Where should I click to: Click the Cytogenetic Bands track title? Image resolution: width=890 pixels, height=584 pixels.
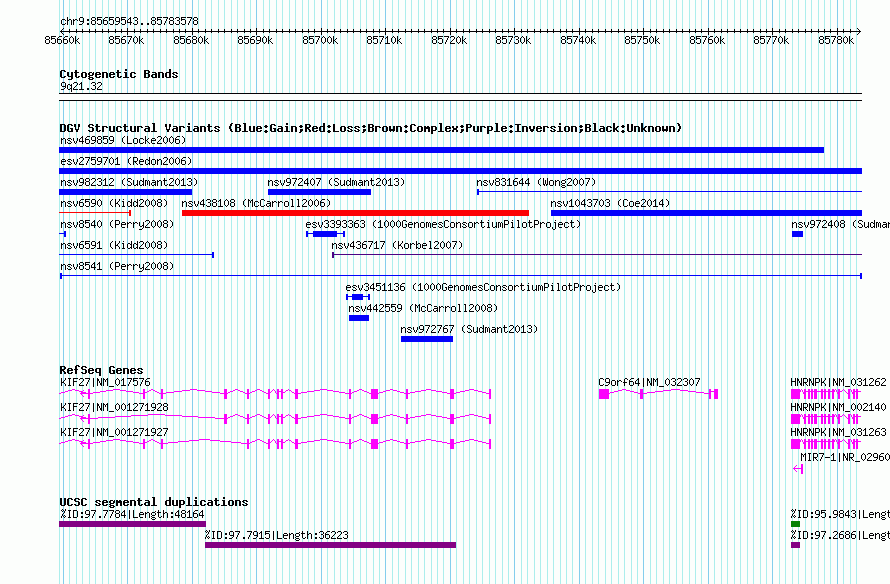click(x=119, y=74)
